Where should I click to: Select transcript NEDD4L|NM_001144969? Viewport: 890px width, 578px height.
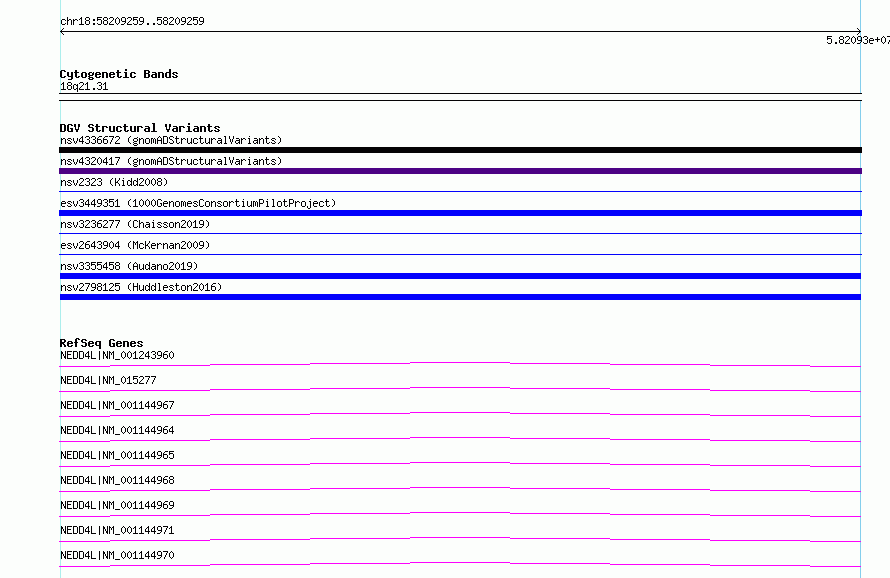click(x=117, y=505)
